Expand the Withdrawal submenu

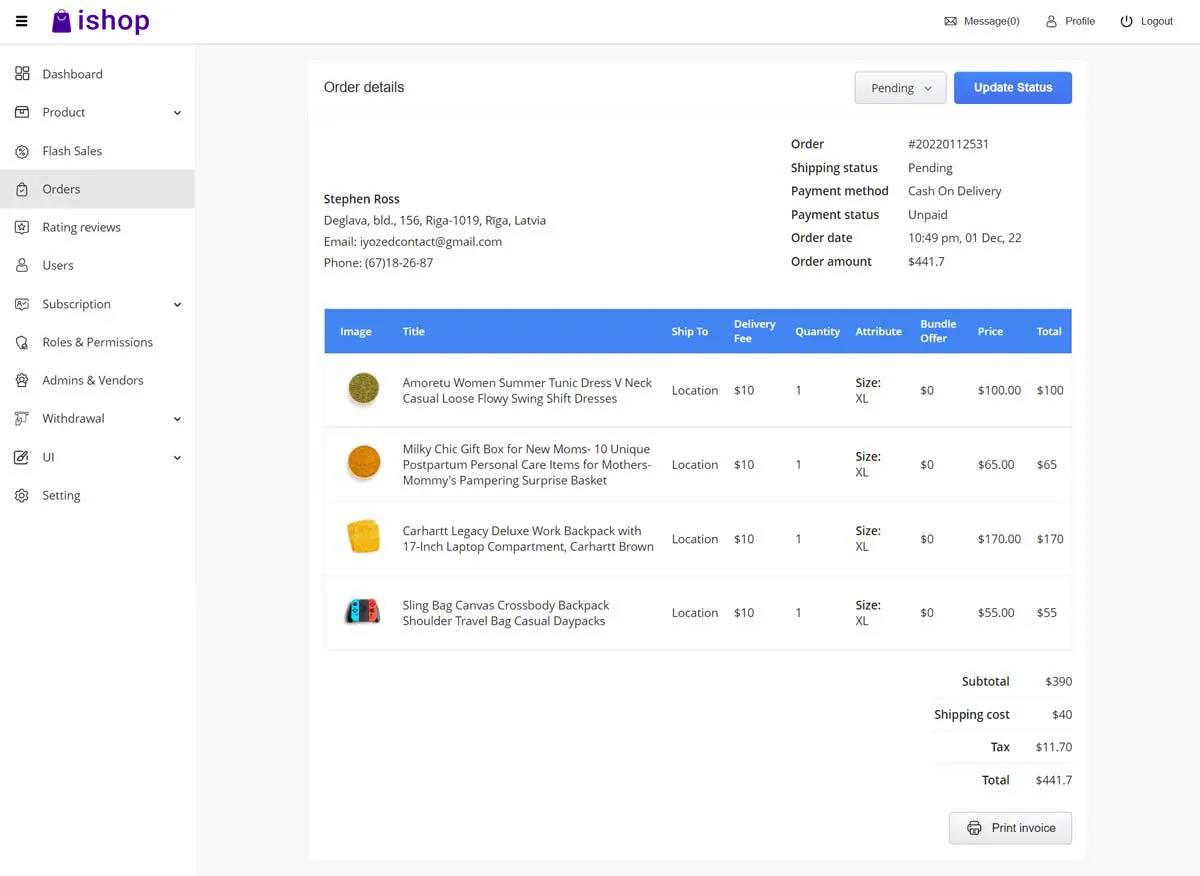(x=177, y=419)
